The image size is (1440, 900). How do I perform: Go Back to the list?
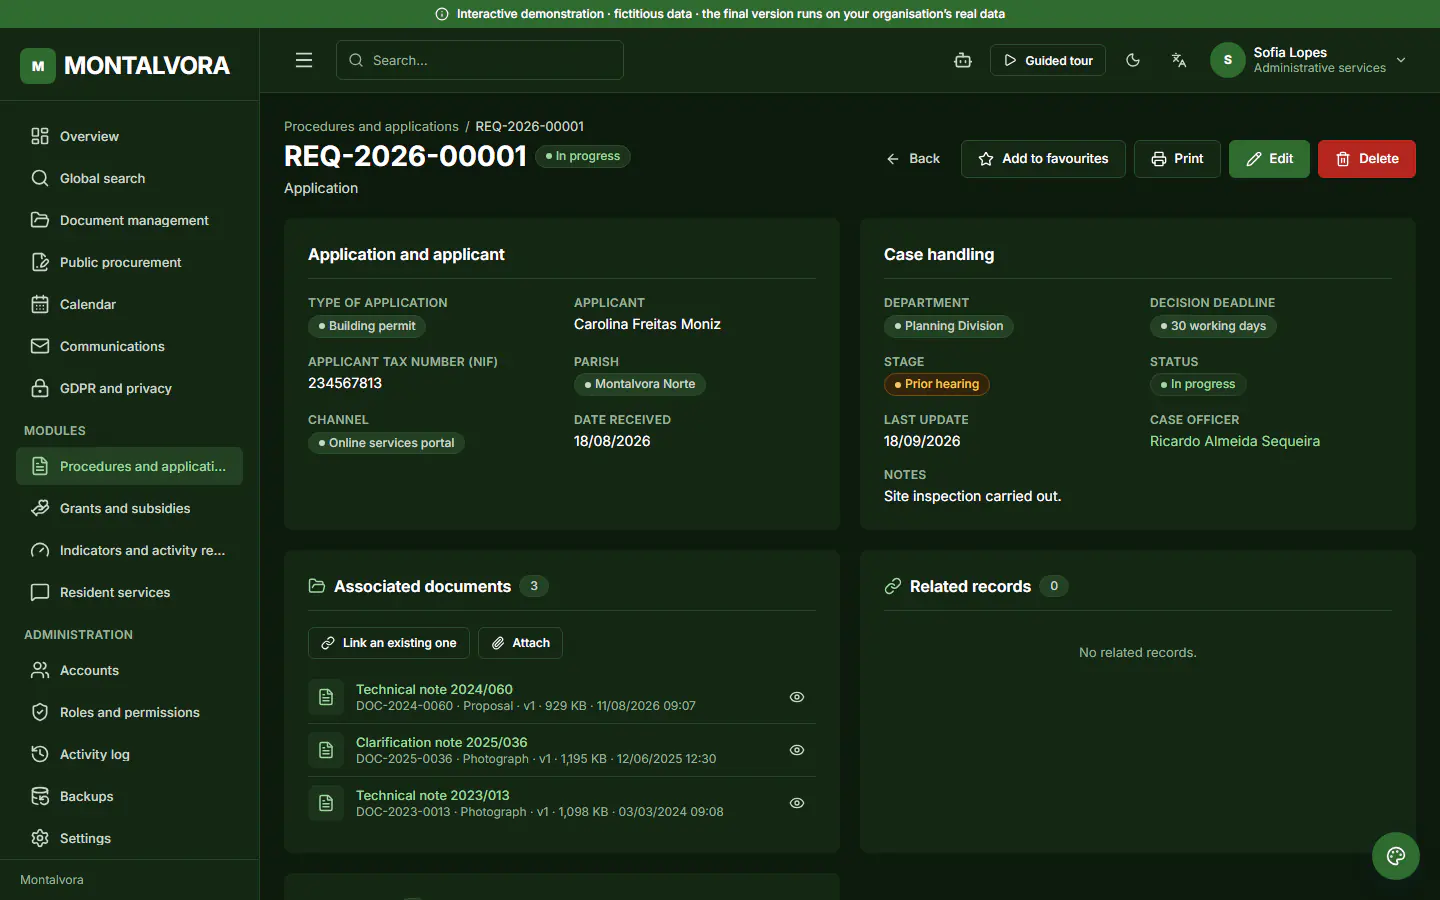912,159
